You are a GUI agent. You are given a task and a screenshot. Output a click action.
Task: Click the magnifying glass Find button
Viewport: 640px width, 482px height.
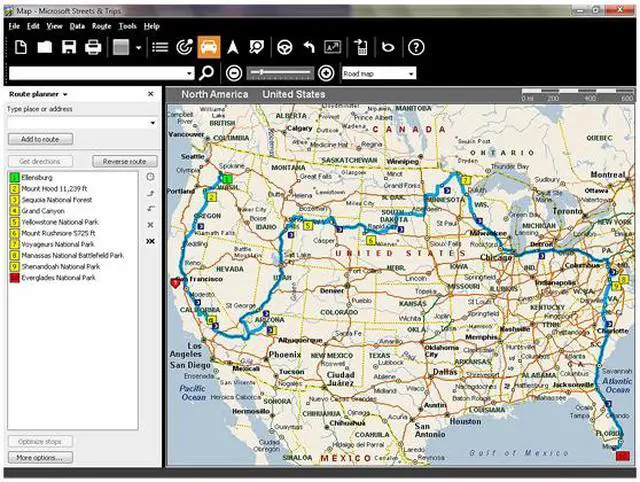[206, 73]
